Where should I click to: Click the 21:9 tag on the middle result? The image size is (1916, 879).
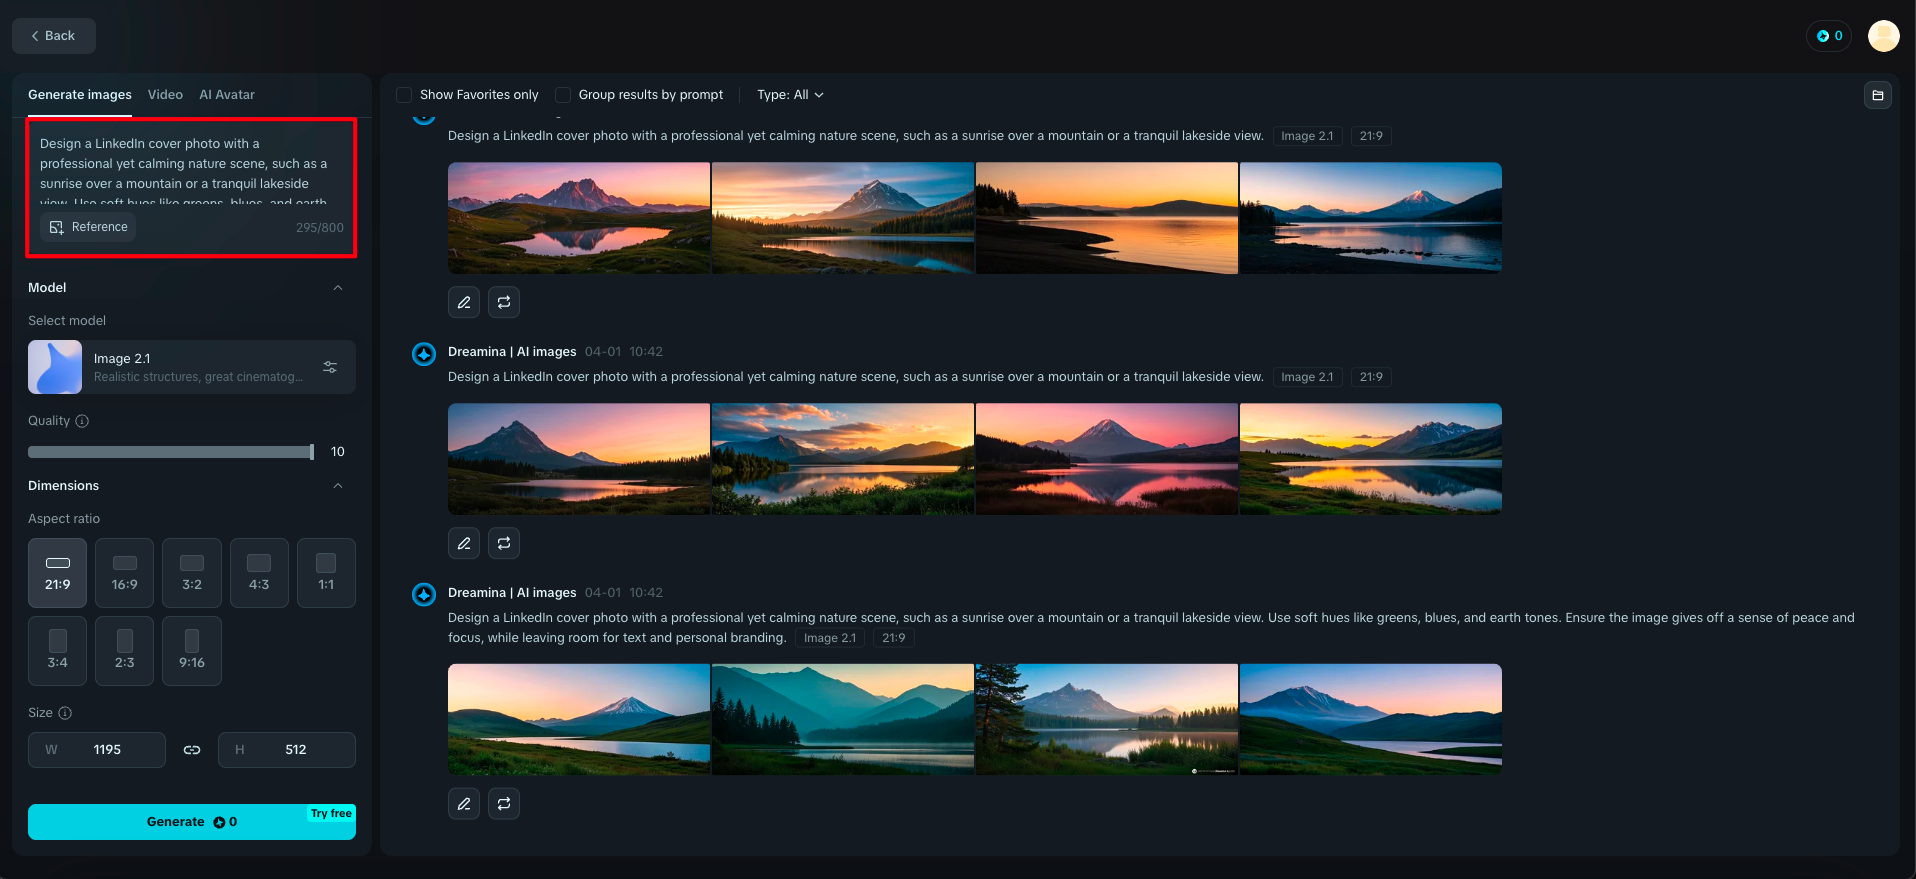coord(1371,377)
